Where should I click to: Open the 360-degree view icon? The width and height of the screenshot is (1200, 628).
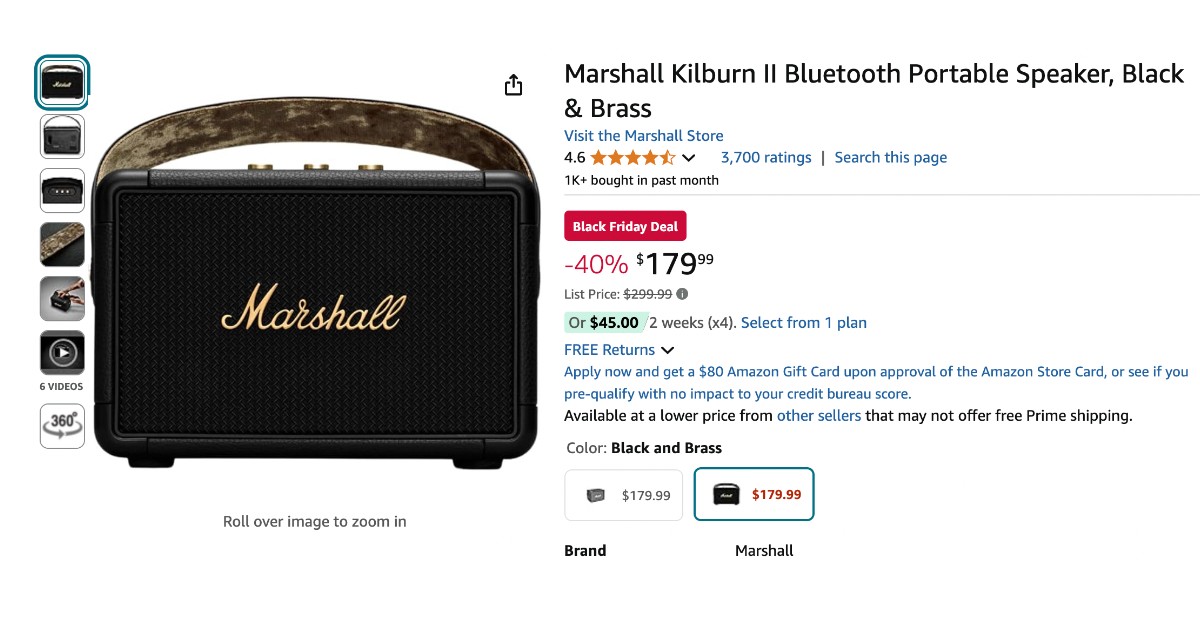click(x=62, y=426)
